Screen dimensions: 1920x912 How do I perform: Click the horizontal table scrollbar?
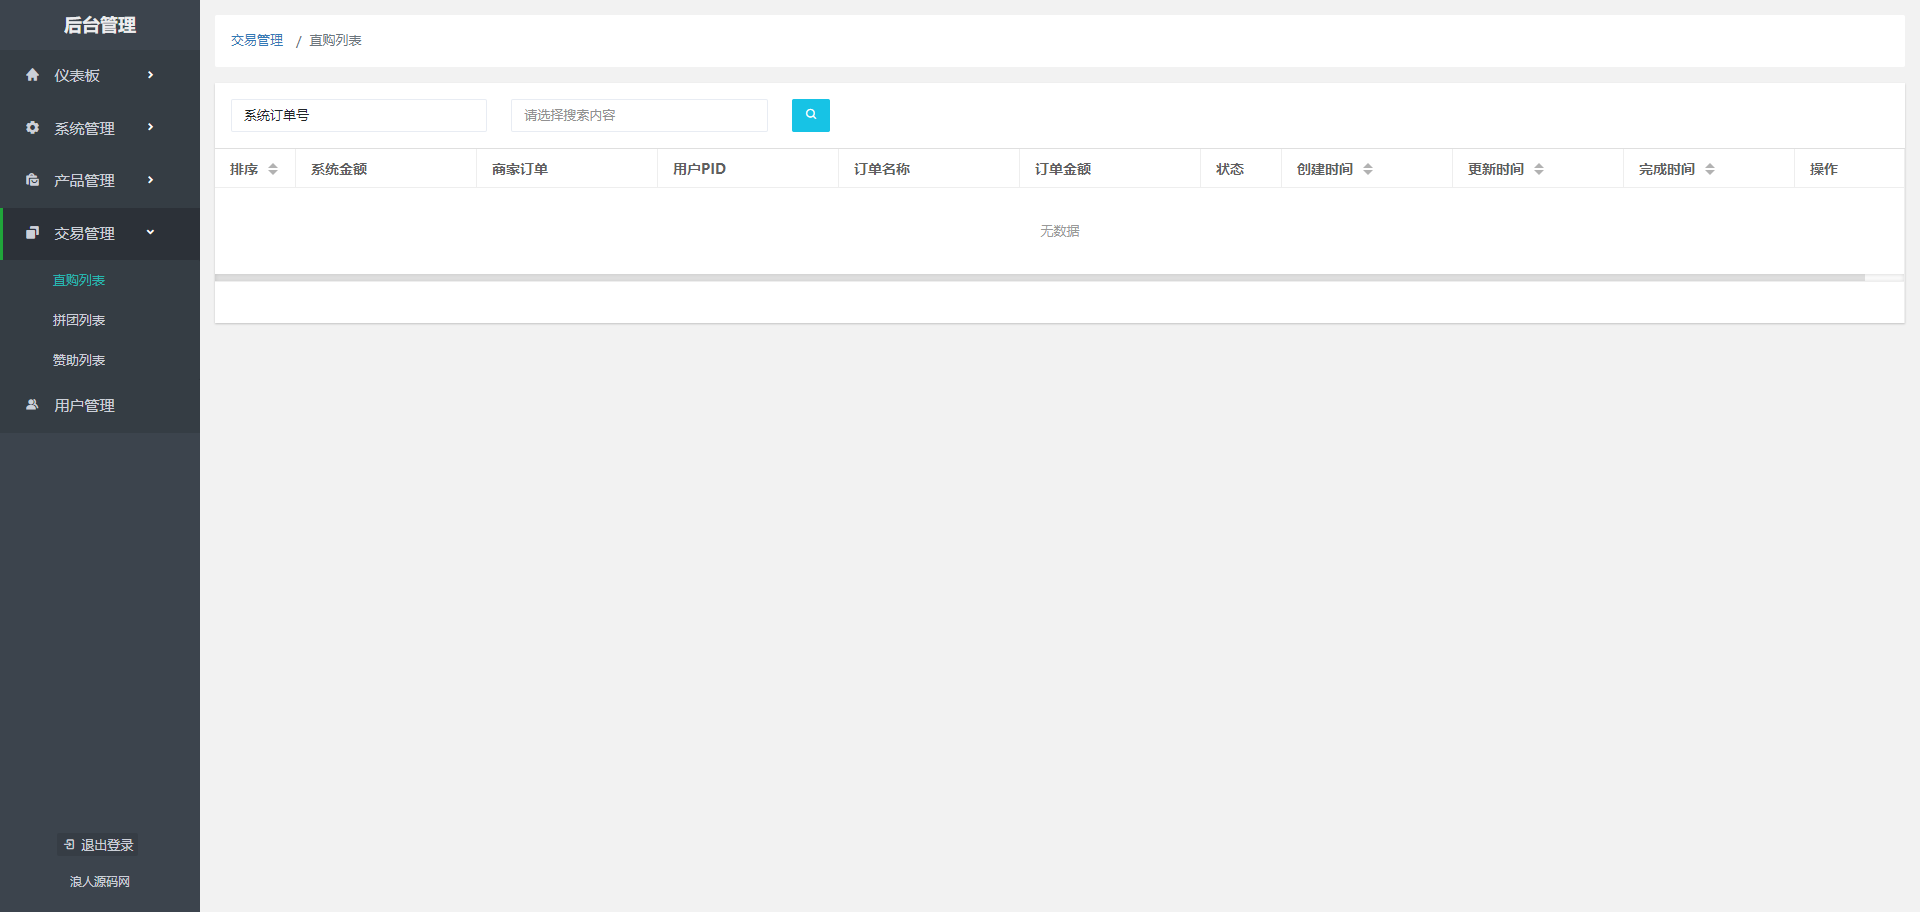click(x=1040, y=277)
